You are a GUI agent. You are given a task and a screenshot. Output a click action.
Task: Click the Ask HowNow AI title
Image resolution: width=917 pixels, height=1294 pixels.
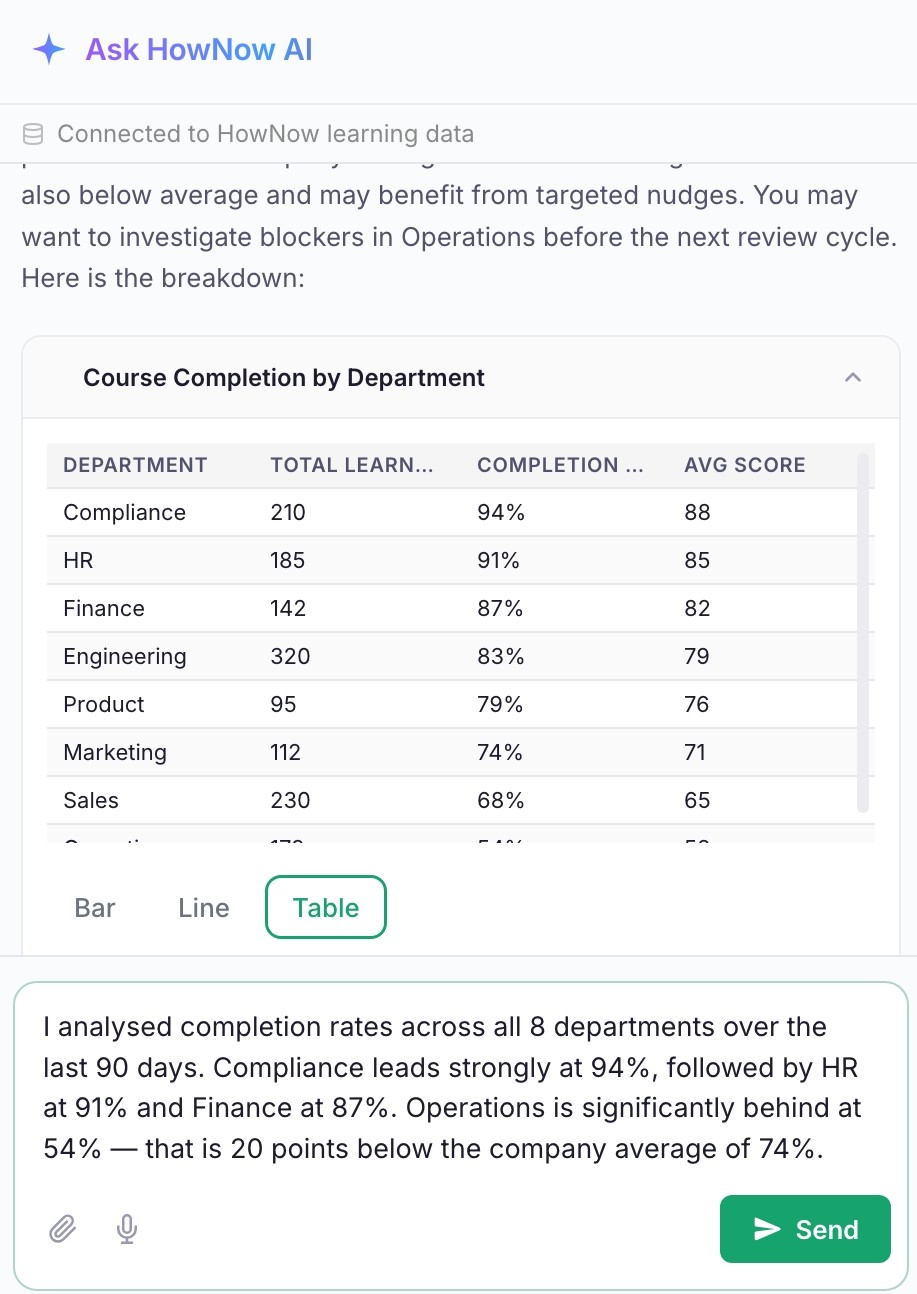coord(199,49)
